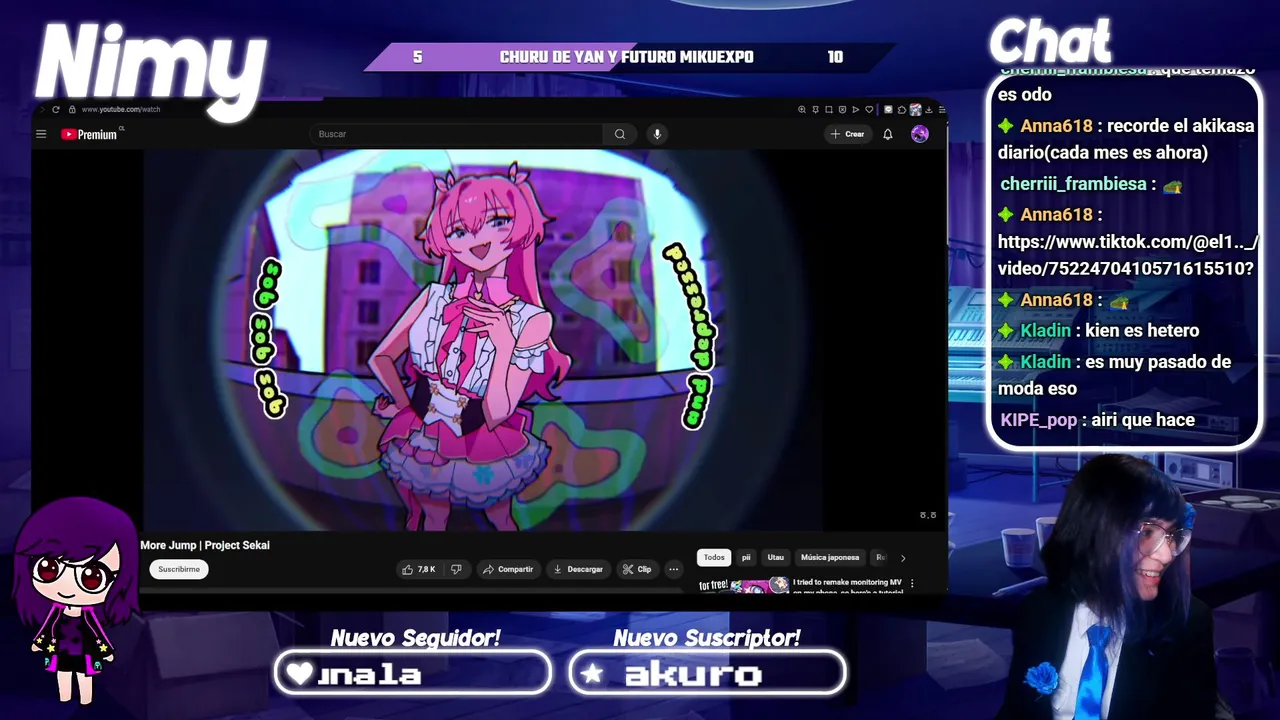Open the browser profile avatar icon
1280x720 pixels.
[915, 110]
